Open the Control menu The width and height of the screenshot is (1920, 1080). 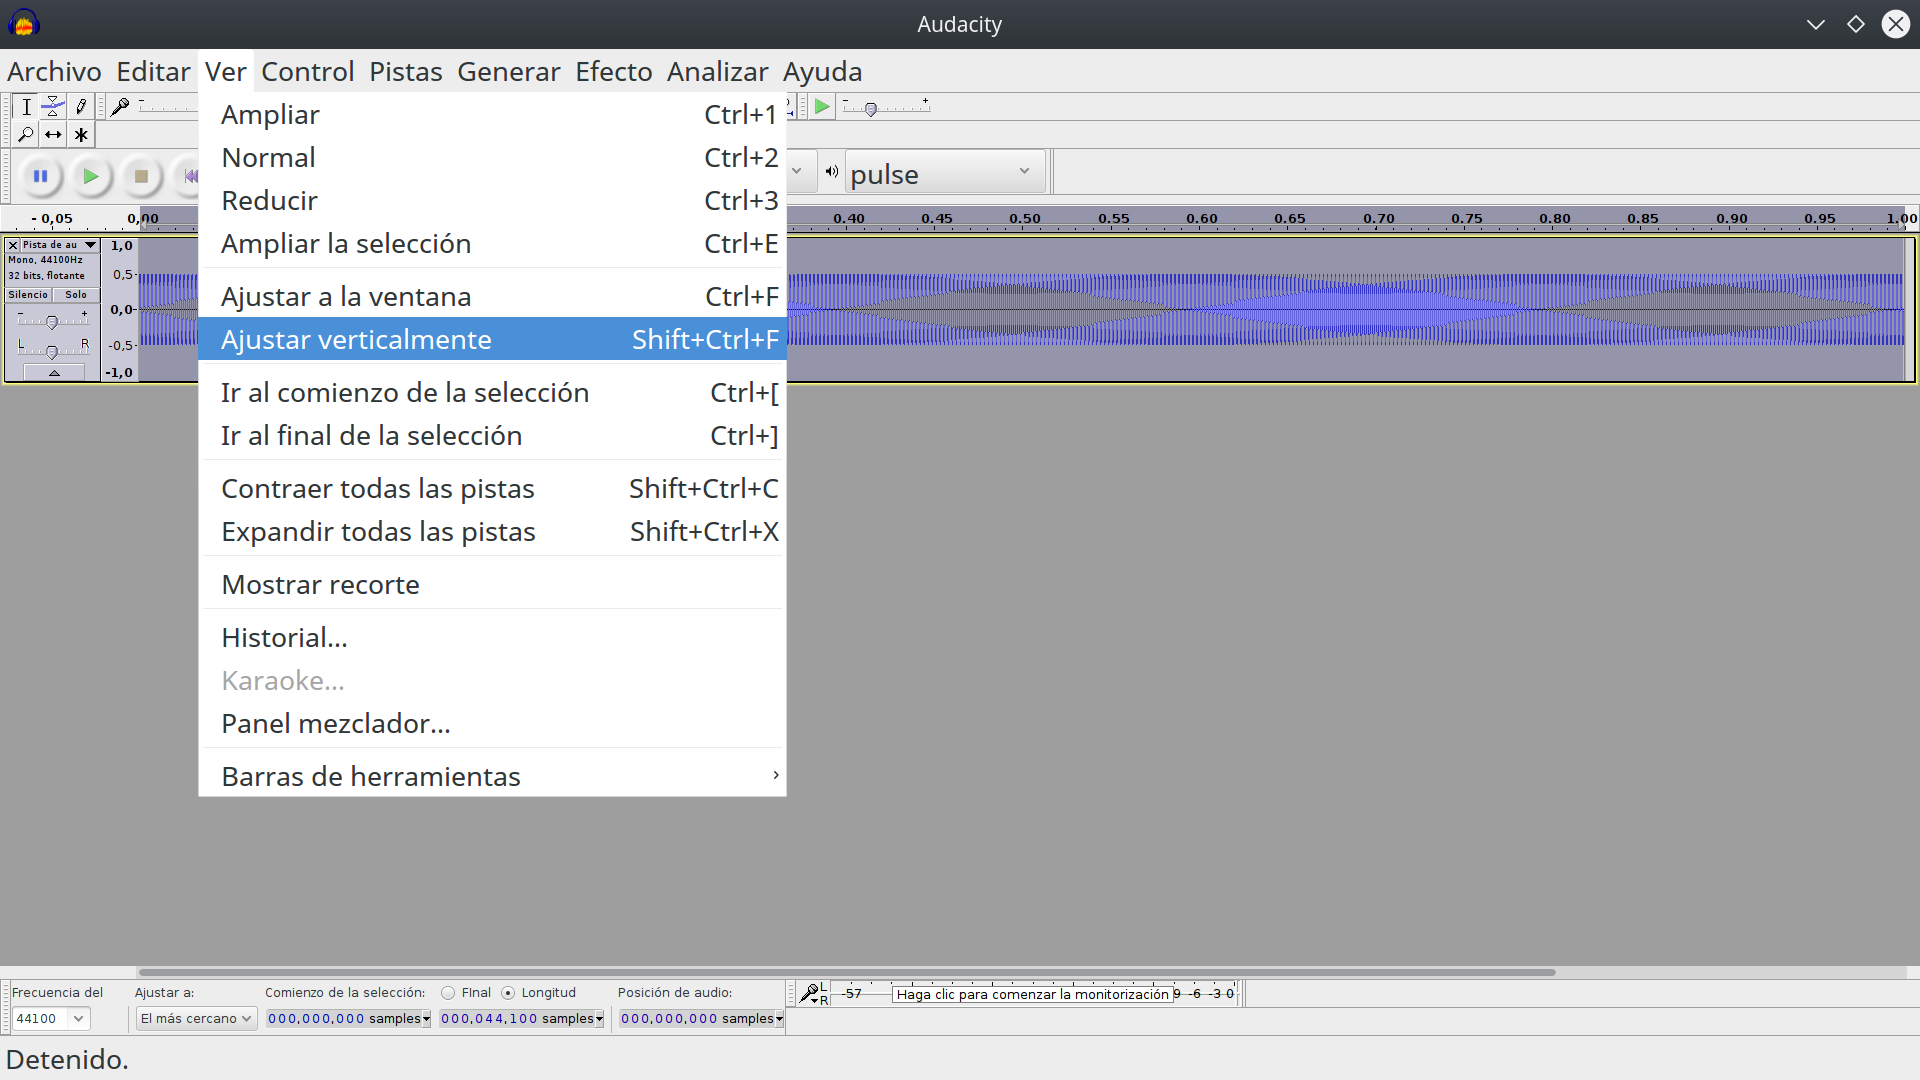click(x=308, y=72)
